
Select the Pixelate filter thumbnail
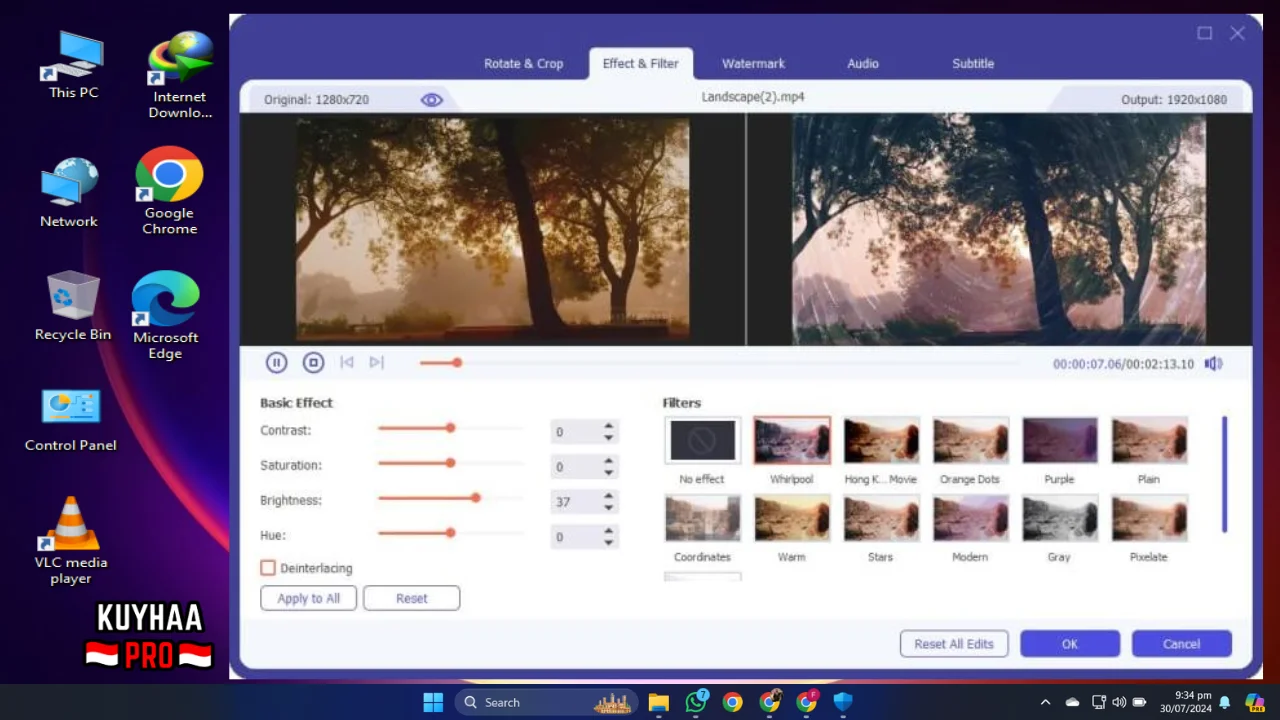pos(1149,518)
